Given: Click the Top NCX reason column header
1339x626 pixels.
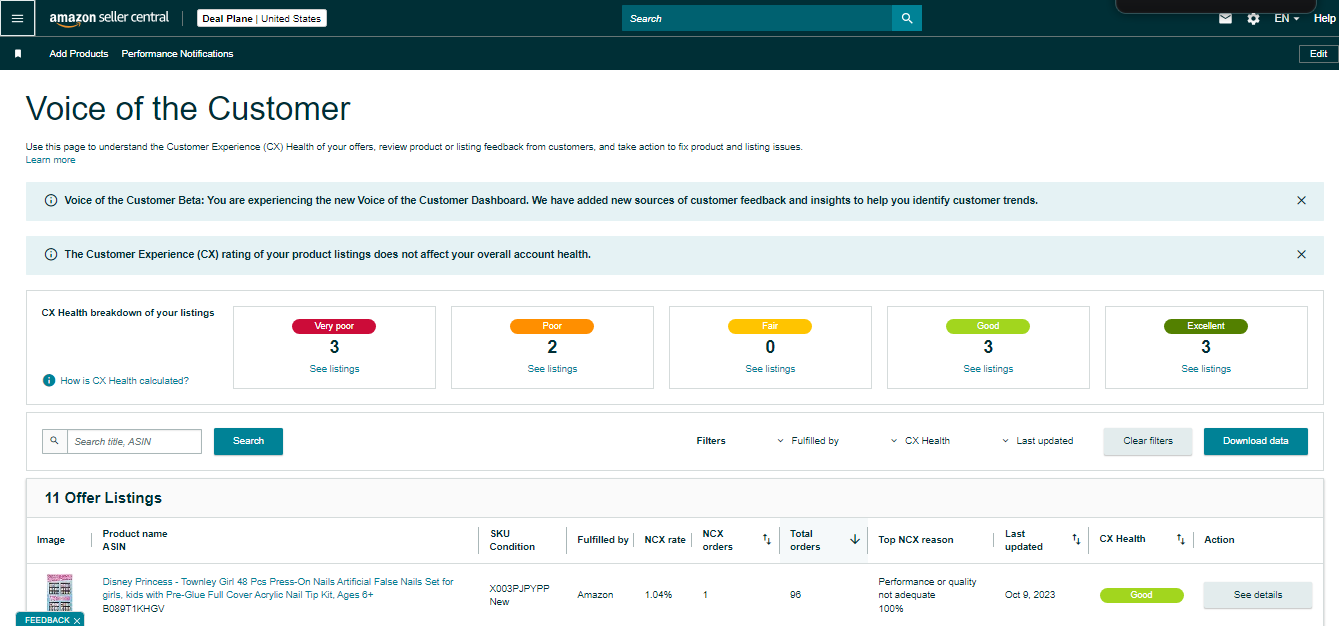Looking at the screenshot, I should click(916, 540).
